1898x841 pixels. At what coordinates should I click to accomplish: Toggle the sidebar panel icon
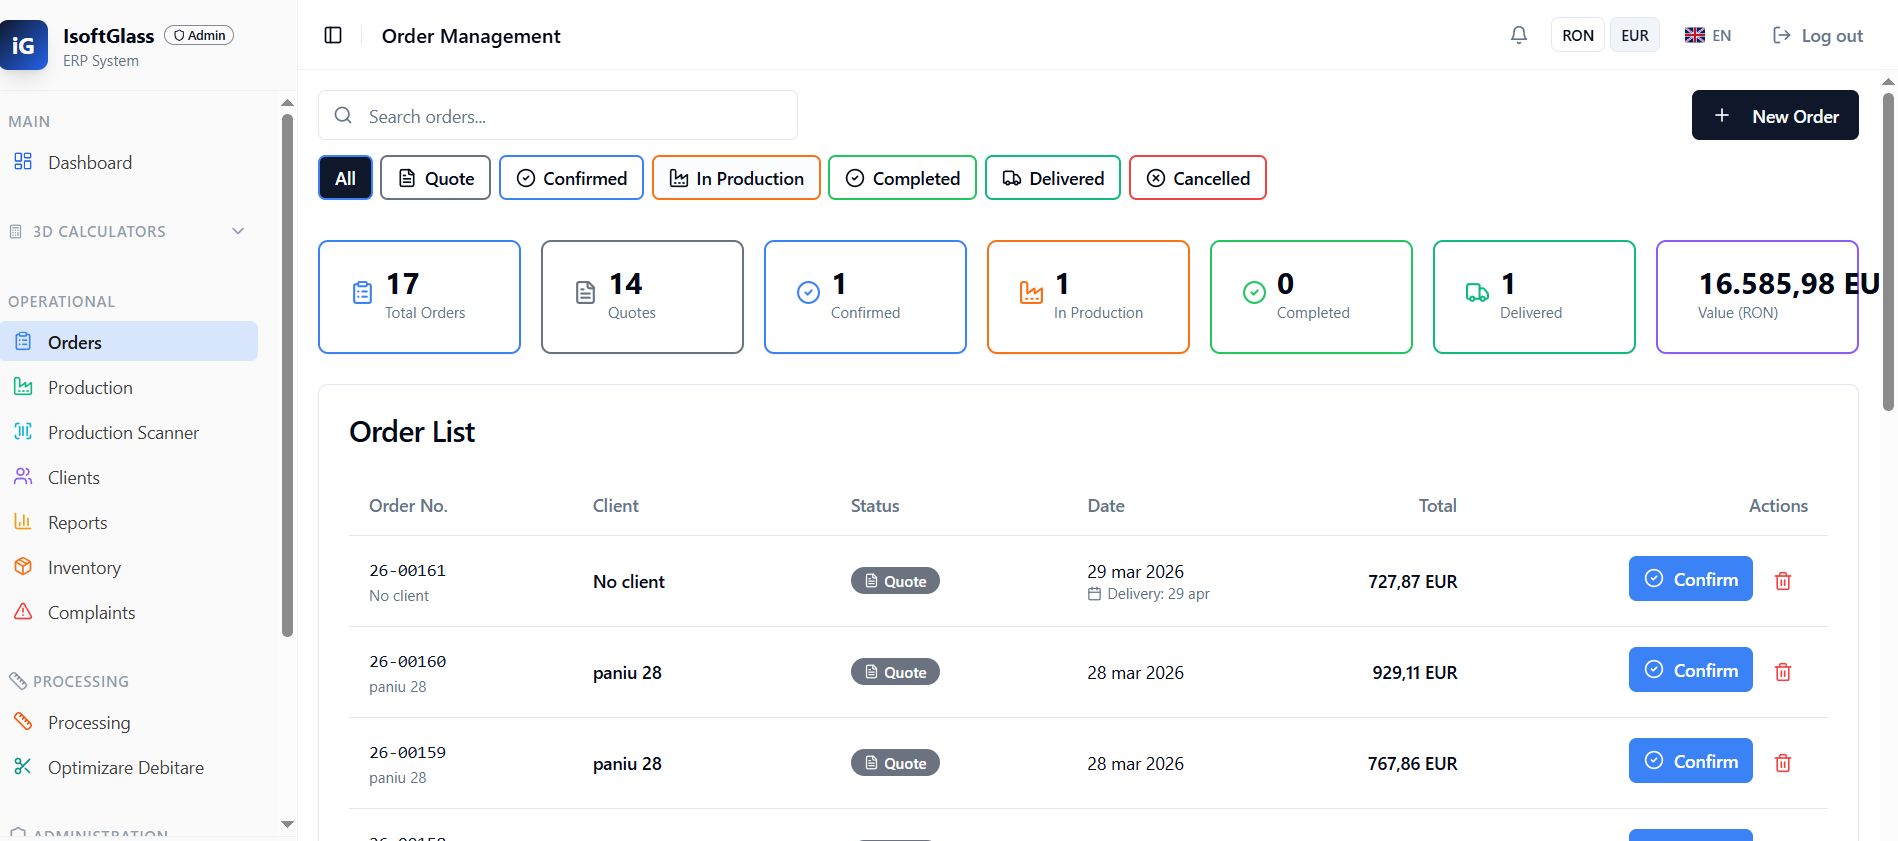pos(333,35)
